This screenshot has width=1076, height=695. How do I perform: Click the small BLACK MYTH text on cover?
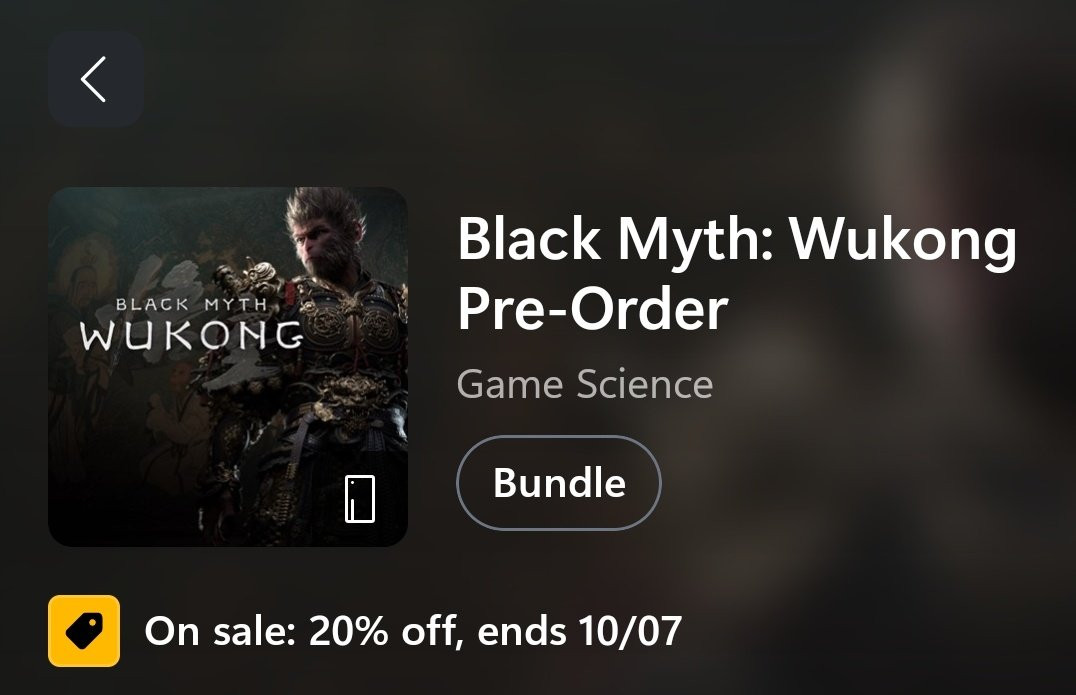click(x=191, y=304)
